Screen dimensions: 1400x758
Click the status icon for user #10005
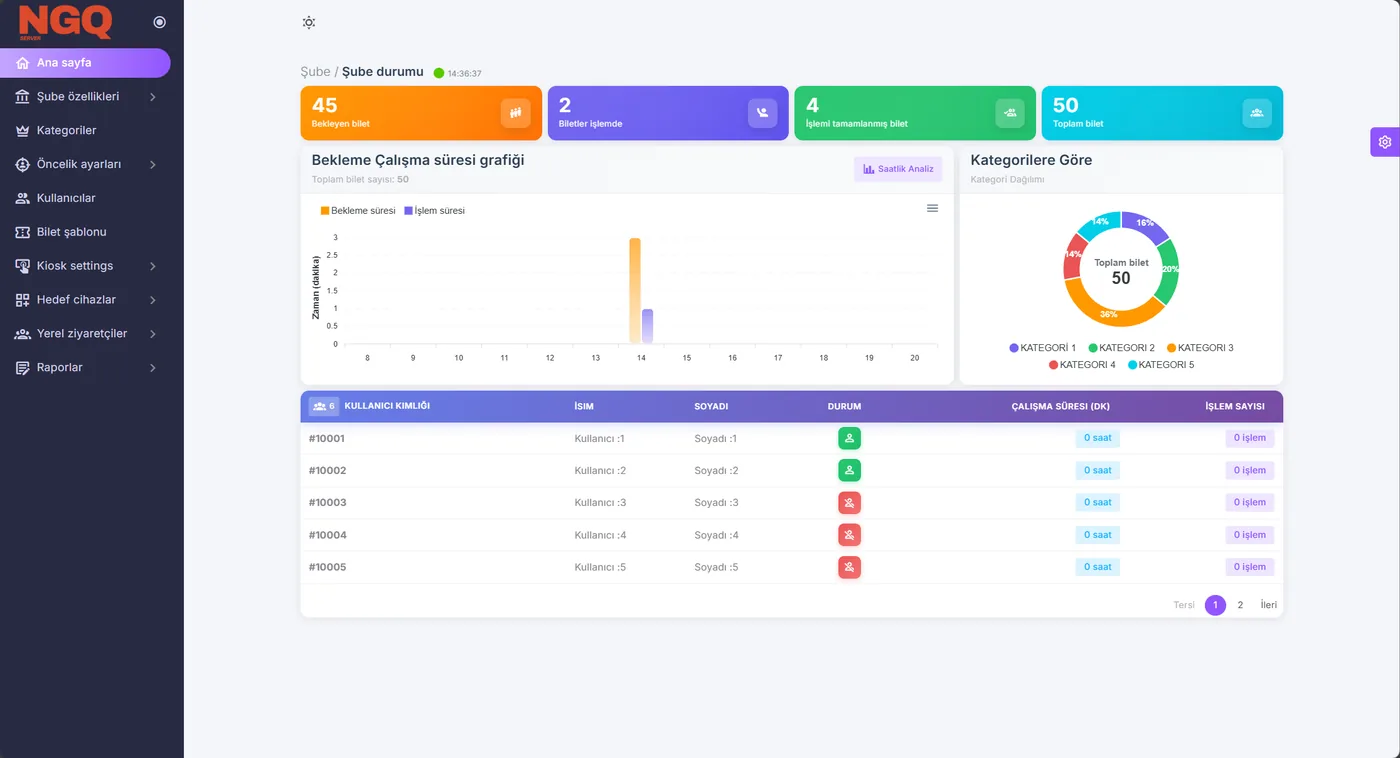pos(849,567)
